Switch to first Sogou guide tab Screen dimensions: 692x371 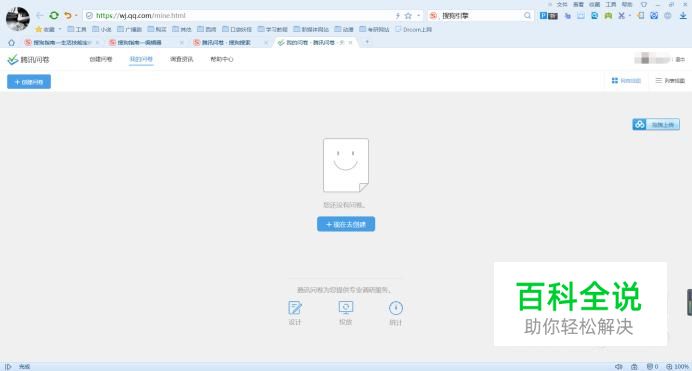tap(60, 42)
